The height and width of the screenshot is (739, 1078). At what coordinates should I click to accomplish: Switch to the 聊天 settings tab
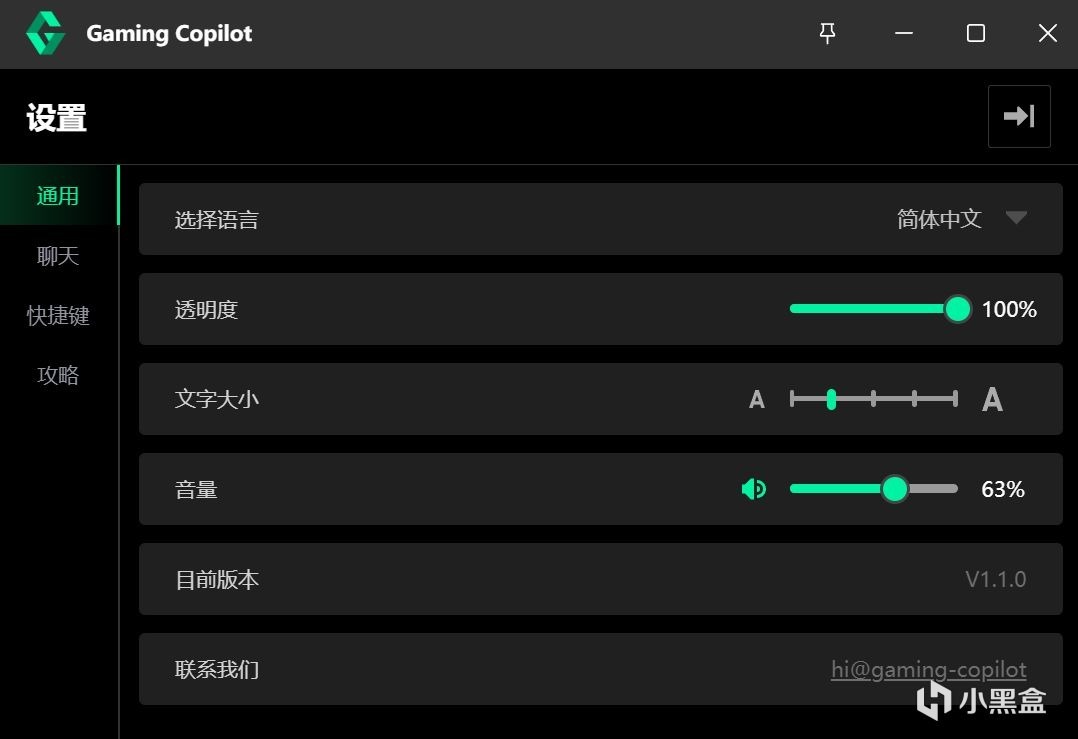point(58,256)
